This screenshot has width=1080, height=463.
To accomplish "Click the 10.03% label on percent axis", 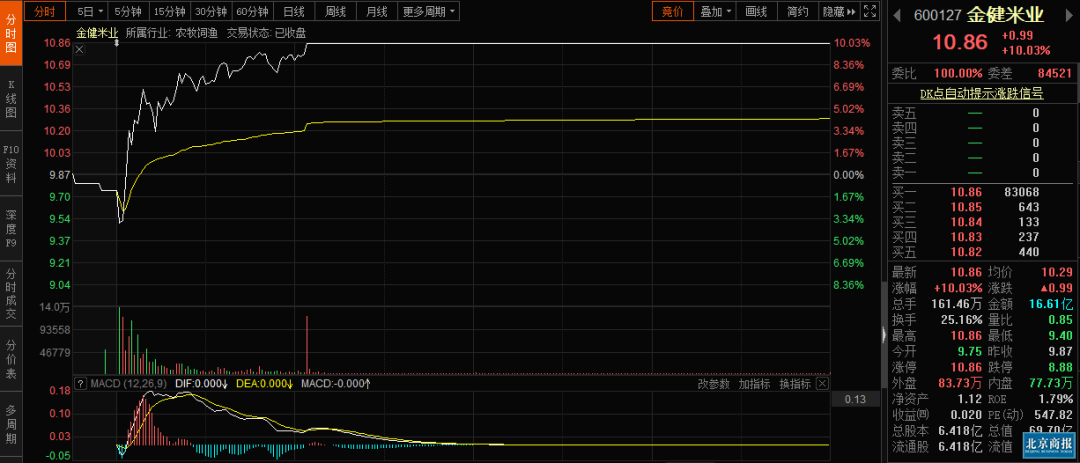I will pos(852,43).
